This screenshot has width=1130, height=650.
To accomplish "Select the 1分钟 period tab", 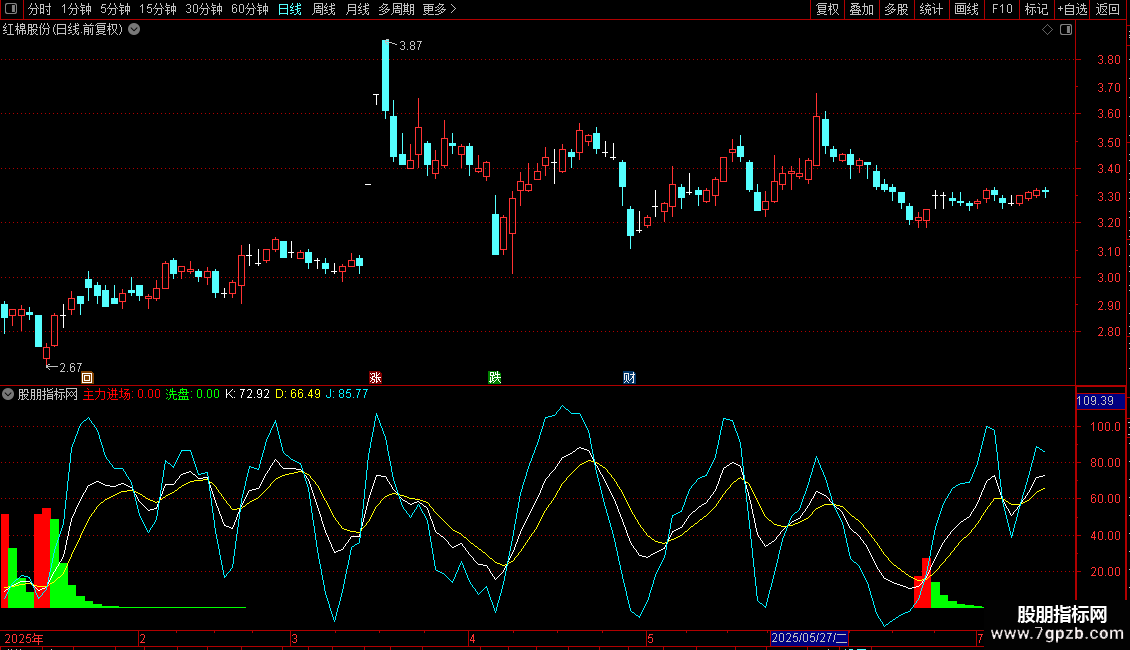I will 76,9.
